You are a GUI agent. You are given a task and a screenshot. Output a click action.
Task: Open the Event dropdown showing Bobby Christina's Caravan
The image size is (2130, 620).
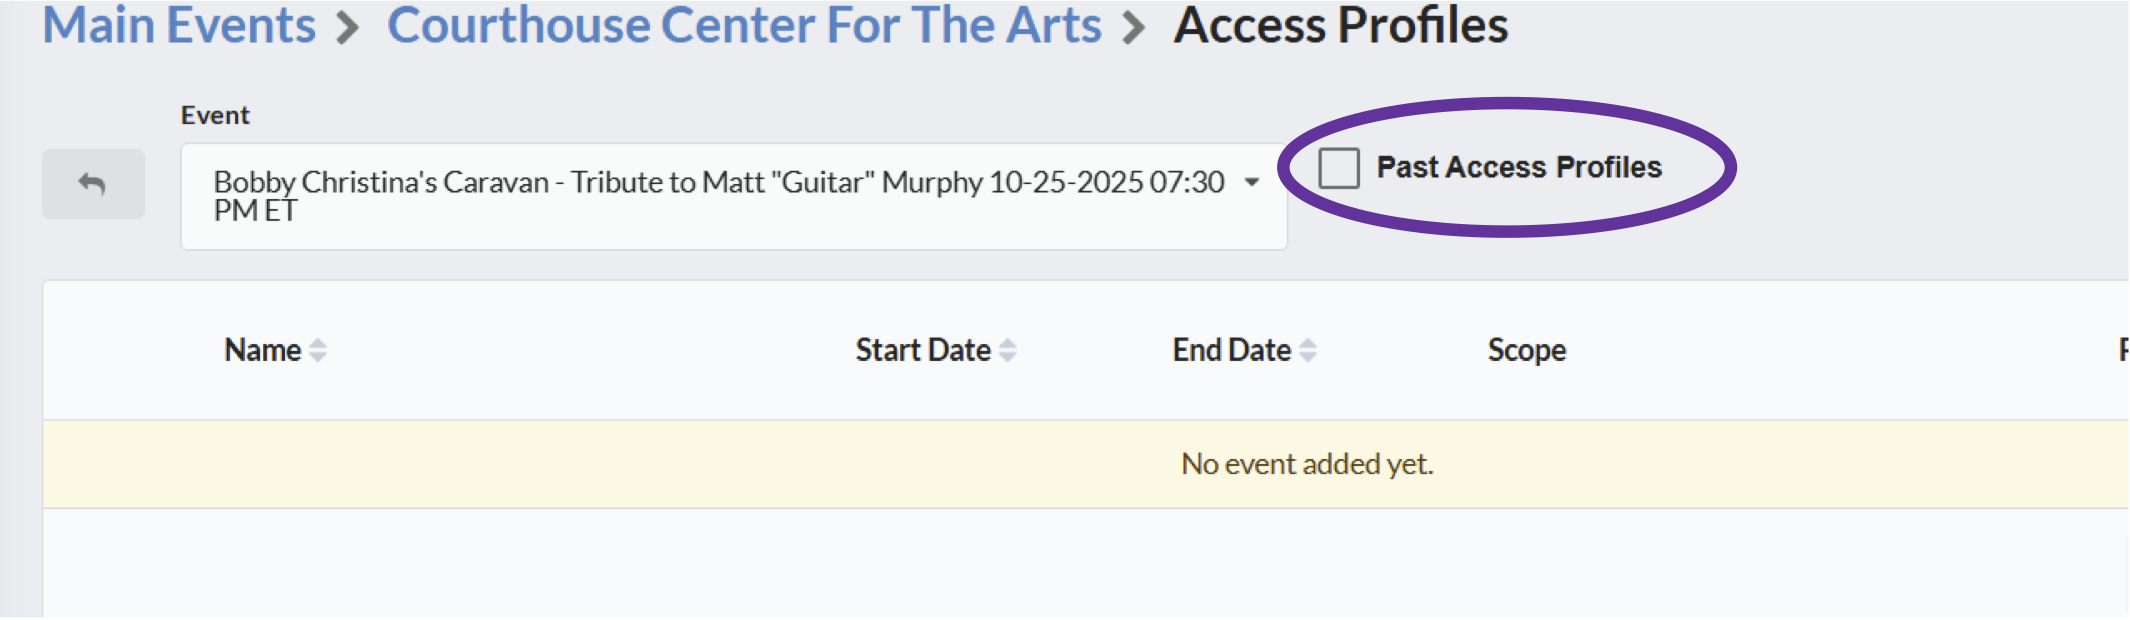(x=734, y=196)
